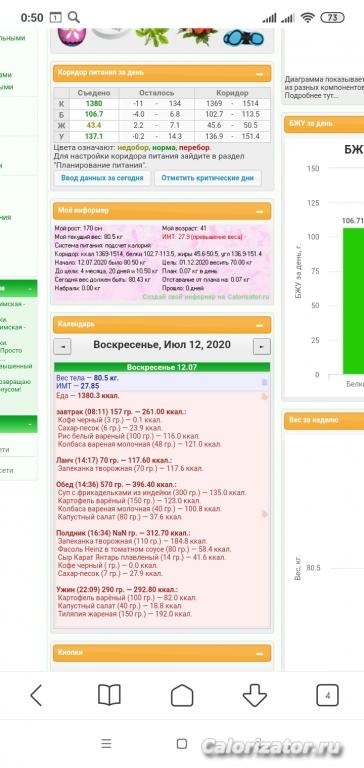Collapse the Кнопки panel
Image resolution: width=364 pixels, height=768 pixels.
[260, 653]
